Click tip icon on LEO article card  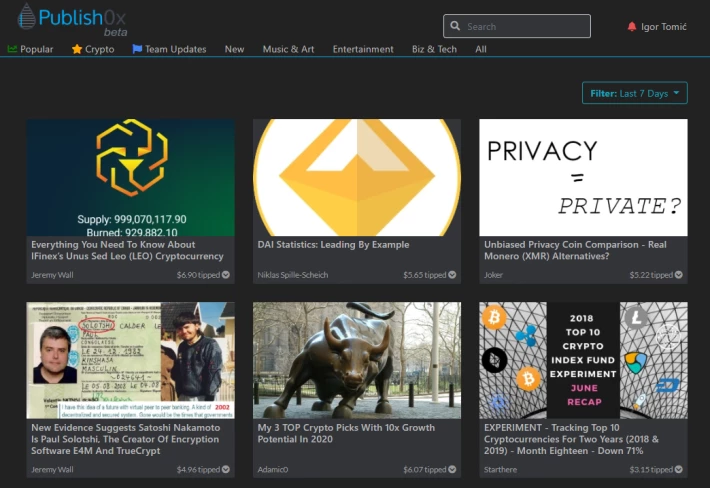tap(225, 275)
